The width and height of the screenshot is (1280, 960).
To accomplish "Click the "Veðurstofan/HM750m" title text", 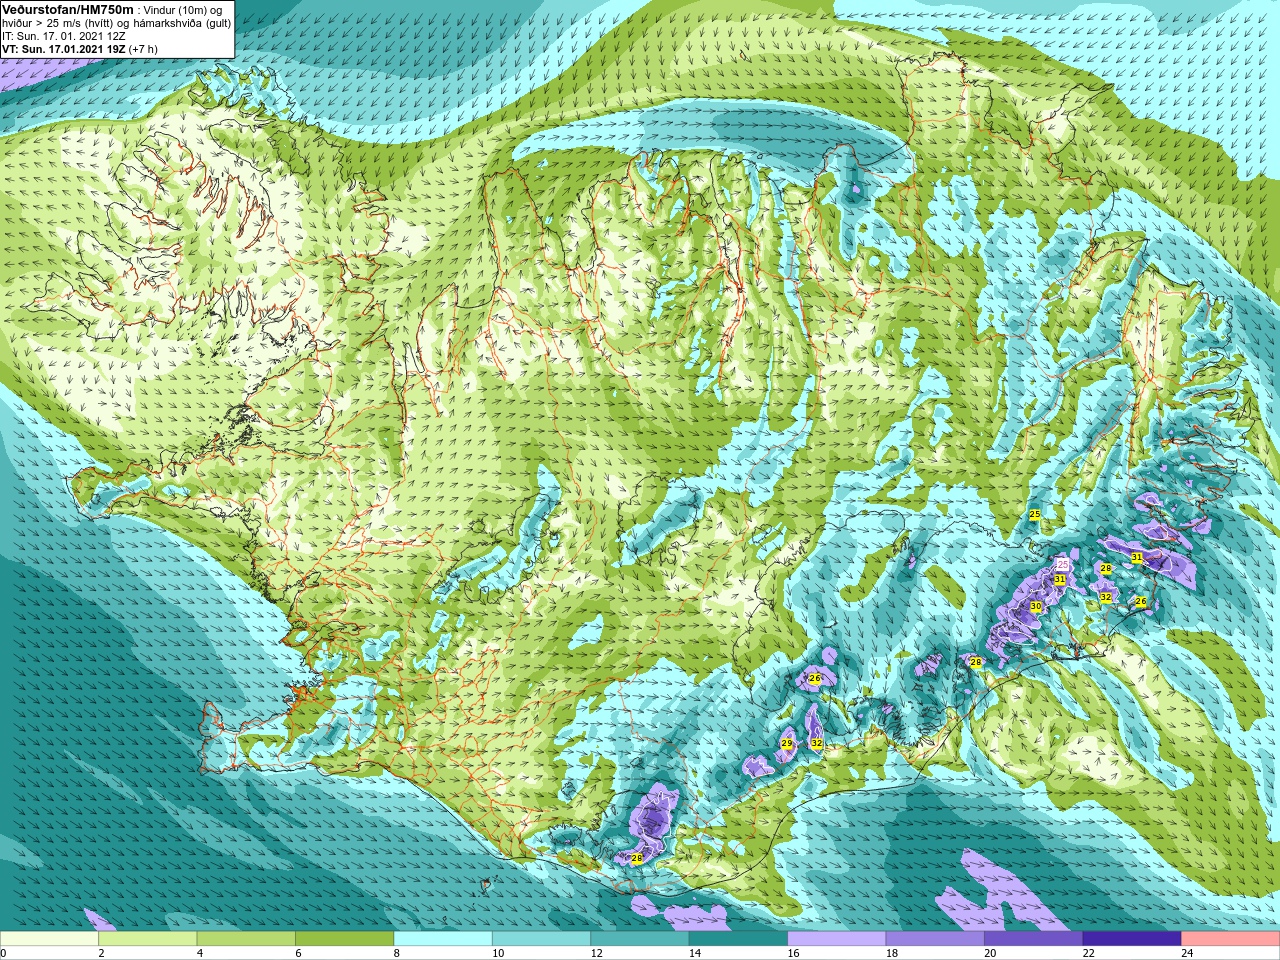I will pos(68,9).
